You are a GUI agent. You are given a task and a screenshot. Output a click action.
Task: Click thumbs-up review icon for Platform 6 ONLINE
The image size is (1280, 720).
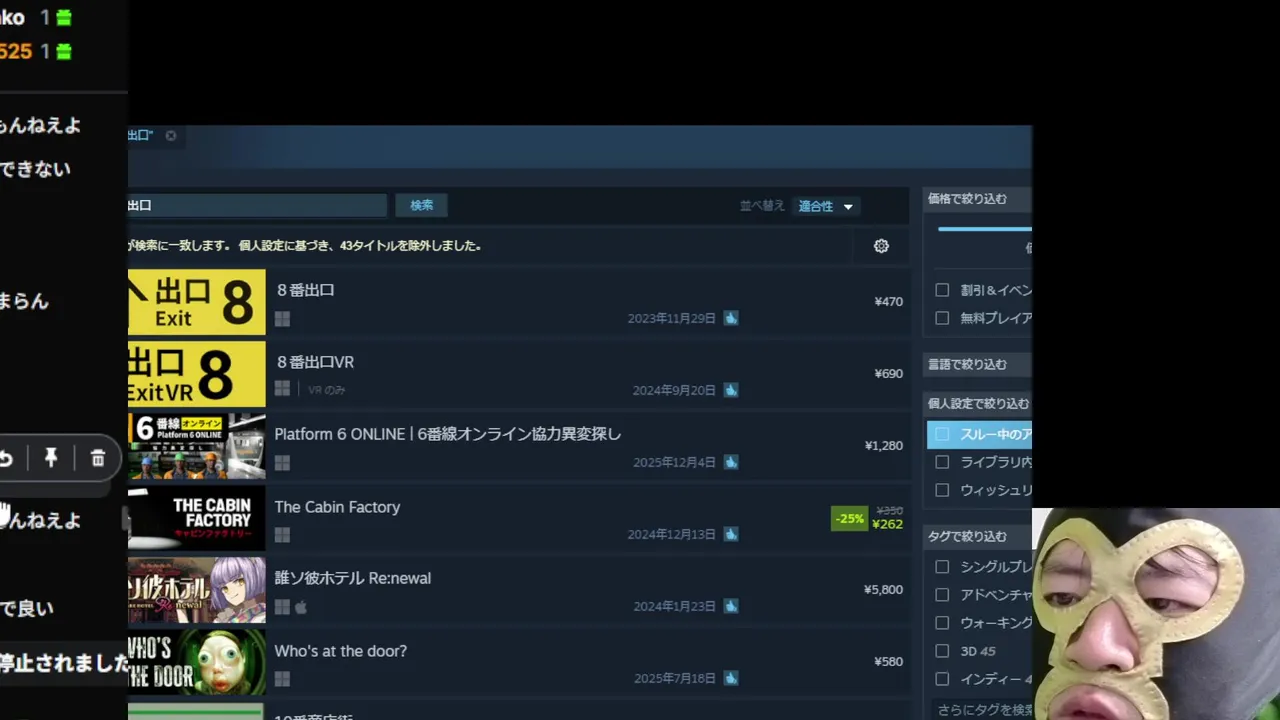pyautogui.click(x=731, y=462)
